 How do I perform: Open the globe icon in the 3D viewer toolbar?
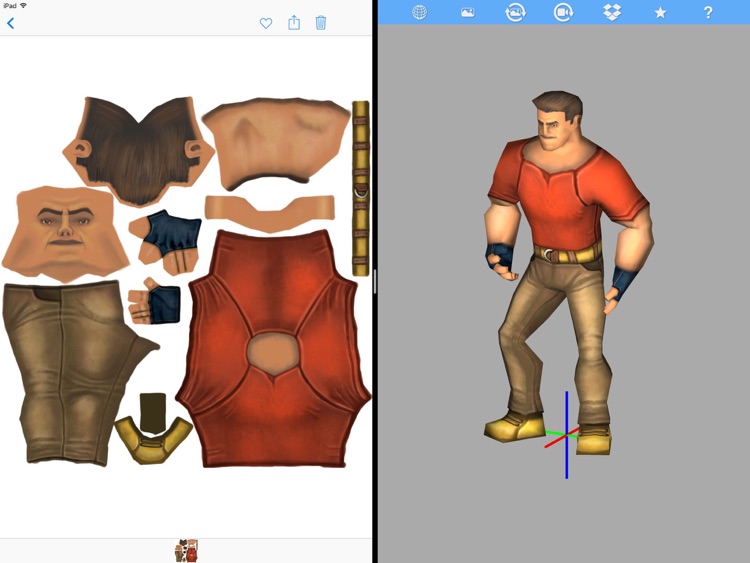(x=419, y=12)
